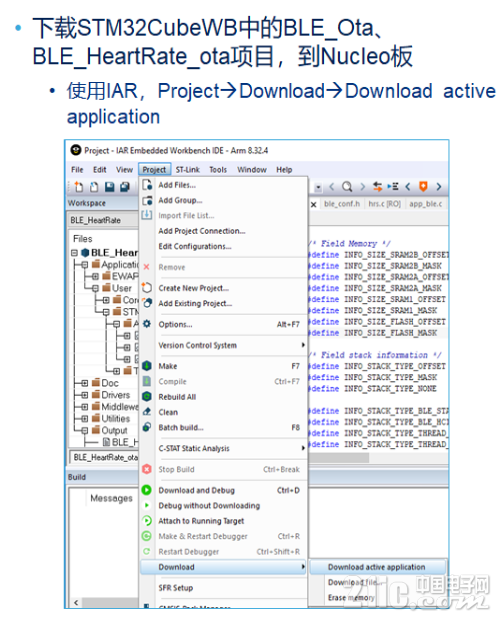This screenshot has width=497, height=618.
Task: Open the Download submenu
Action: [223, 567]
